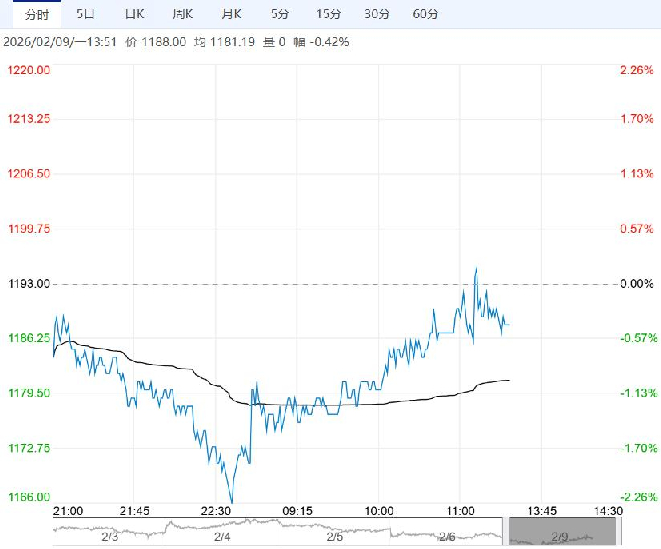Click 2/6 in the overview timeline
Image resolution: width=661 pixels, height=549 pixels.
click(446, 537)
